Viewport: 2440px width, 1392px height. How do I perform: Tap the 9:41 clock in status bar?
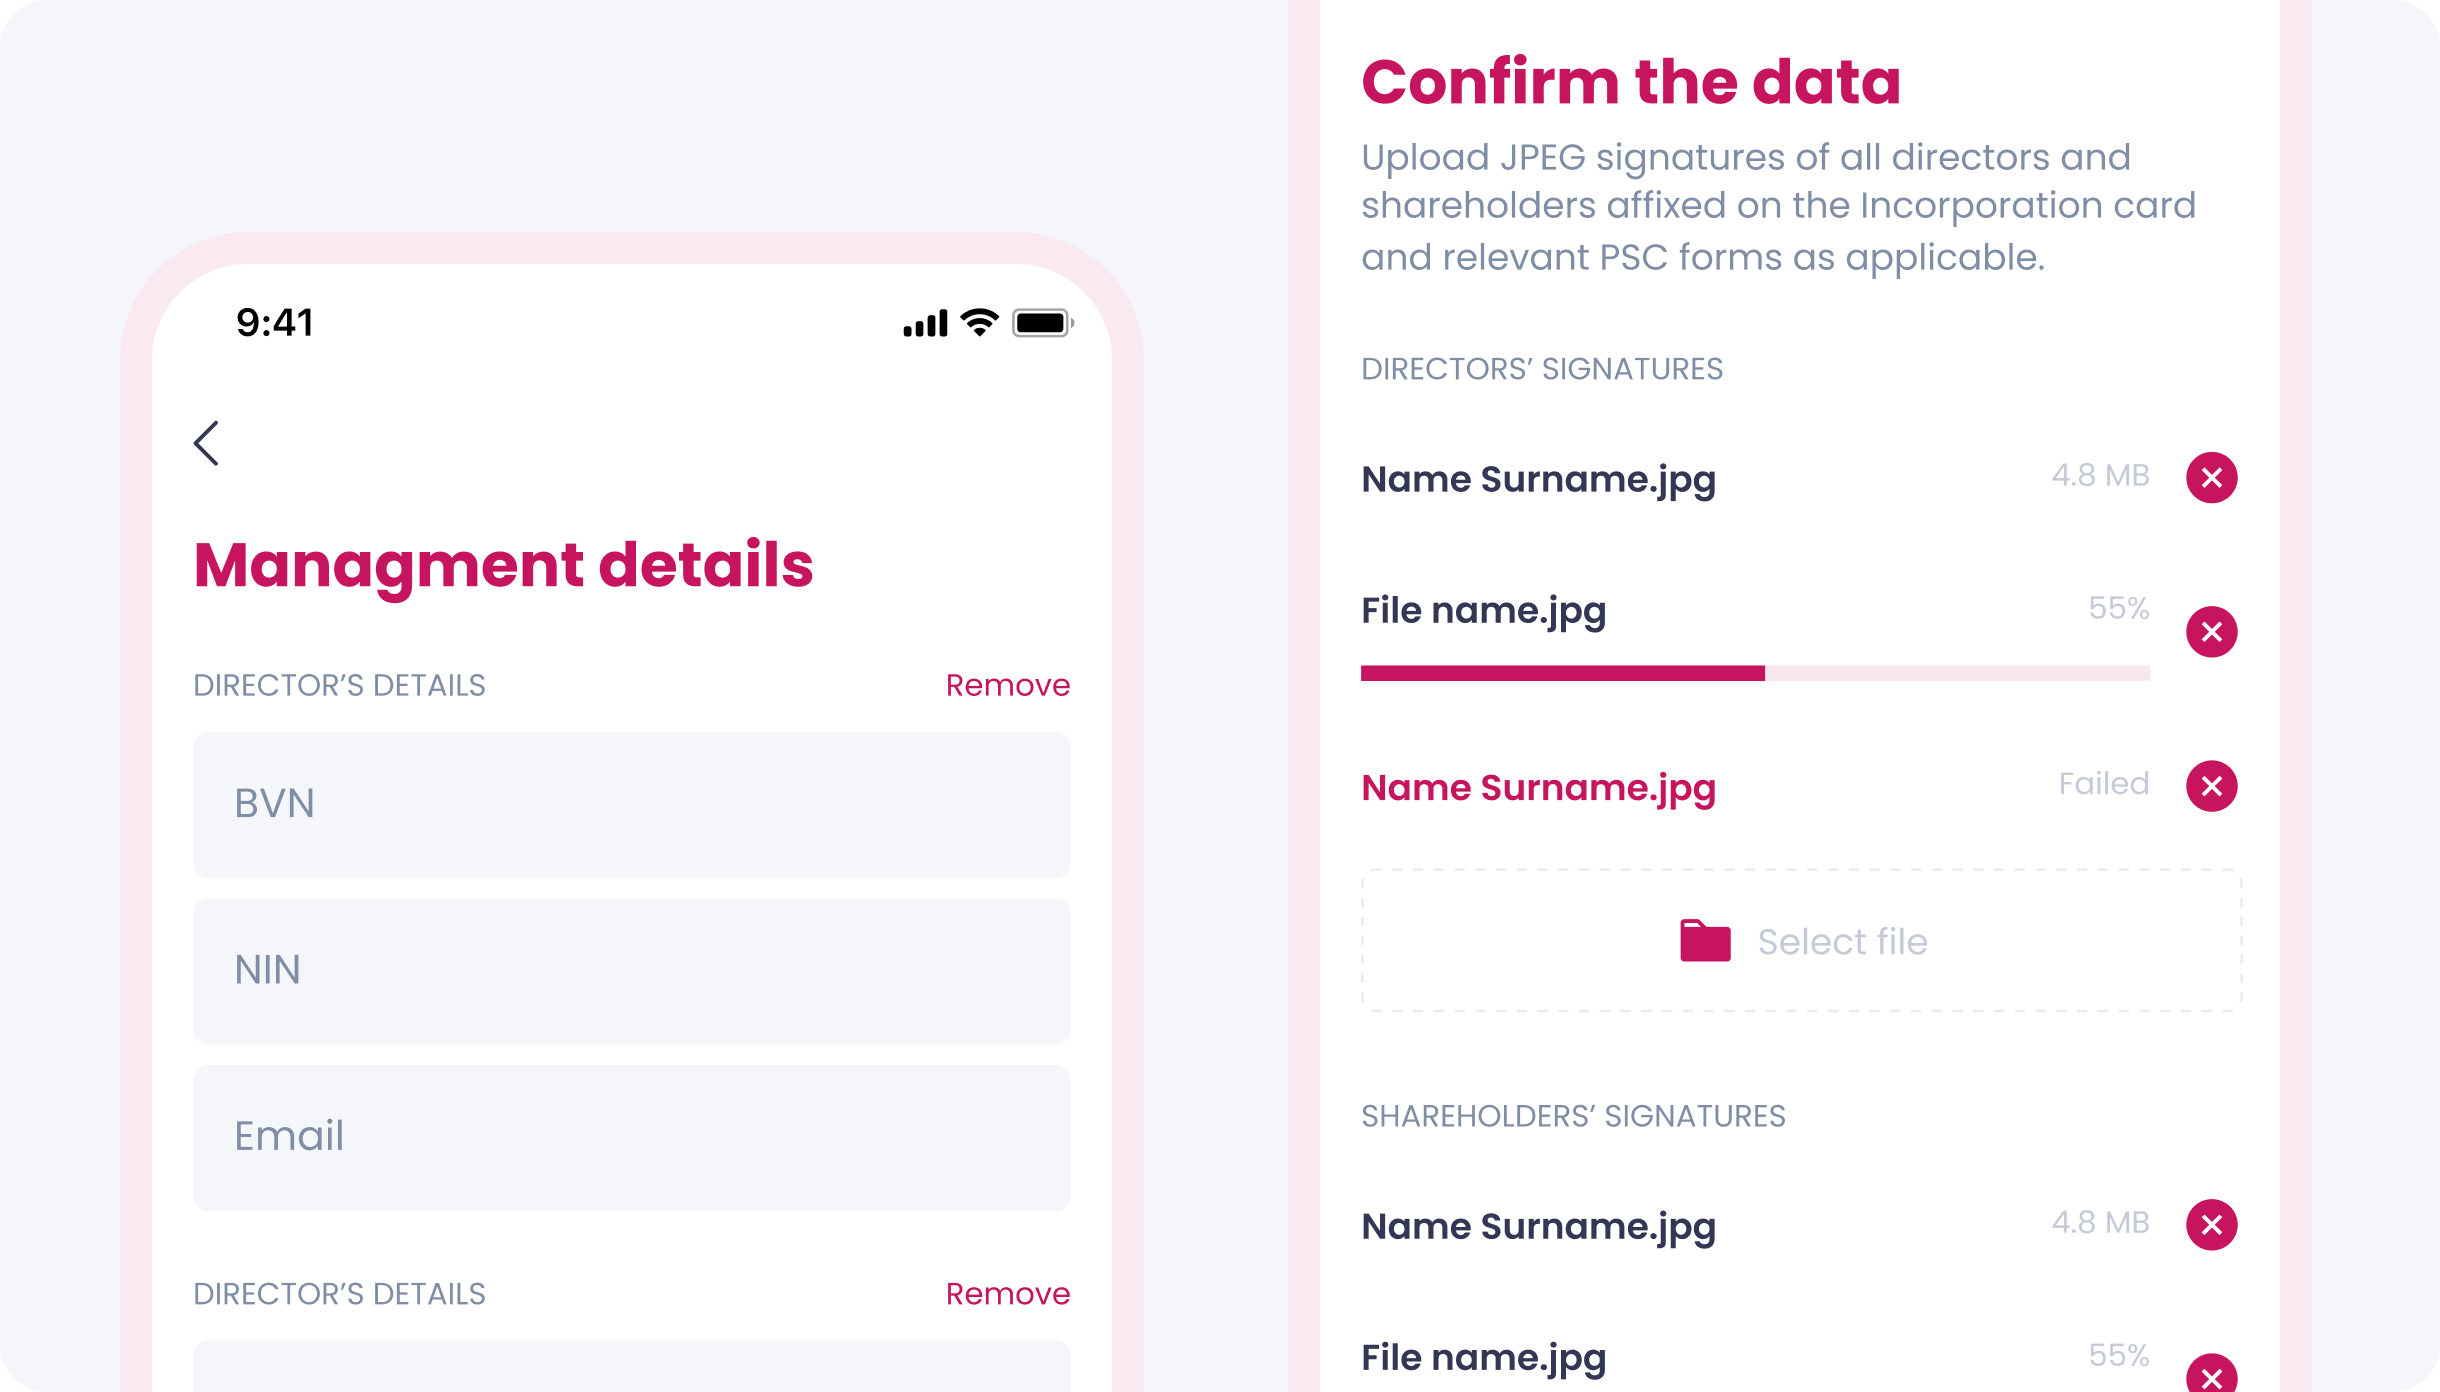coord(275,322)
